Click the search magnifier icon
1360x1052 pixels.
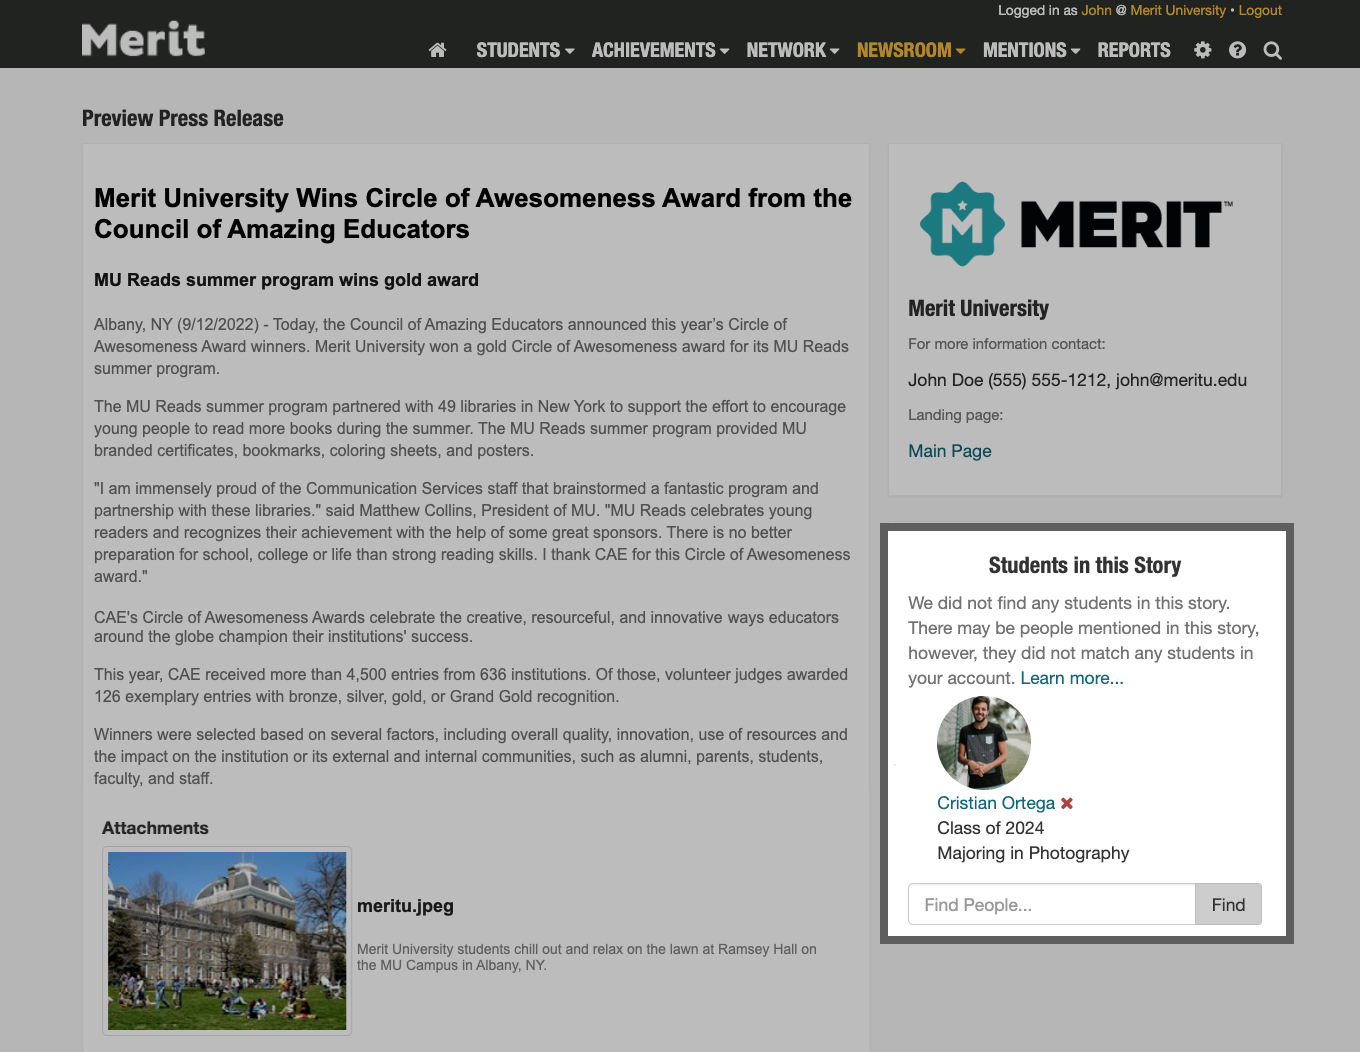point(1272,50)
